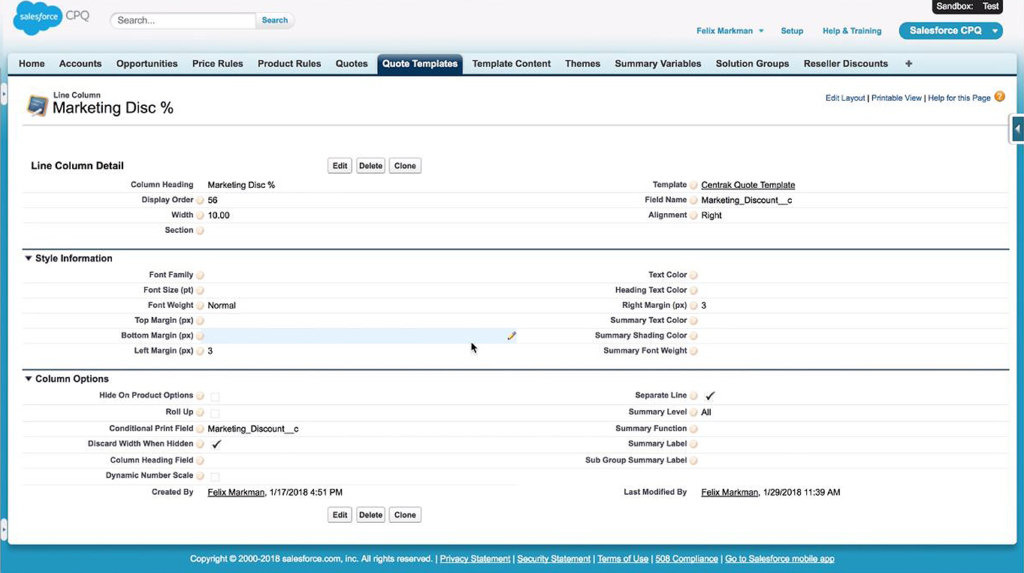Click the help bubble next to Conditional Print Field
The height and width of the screenshot is (573, 1024).
click(x=200, y=429)
